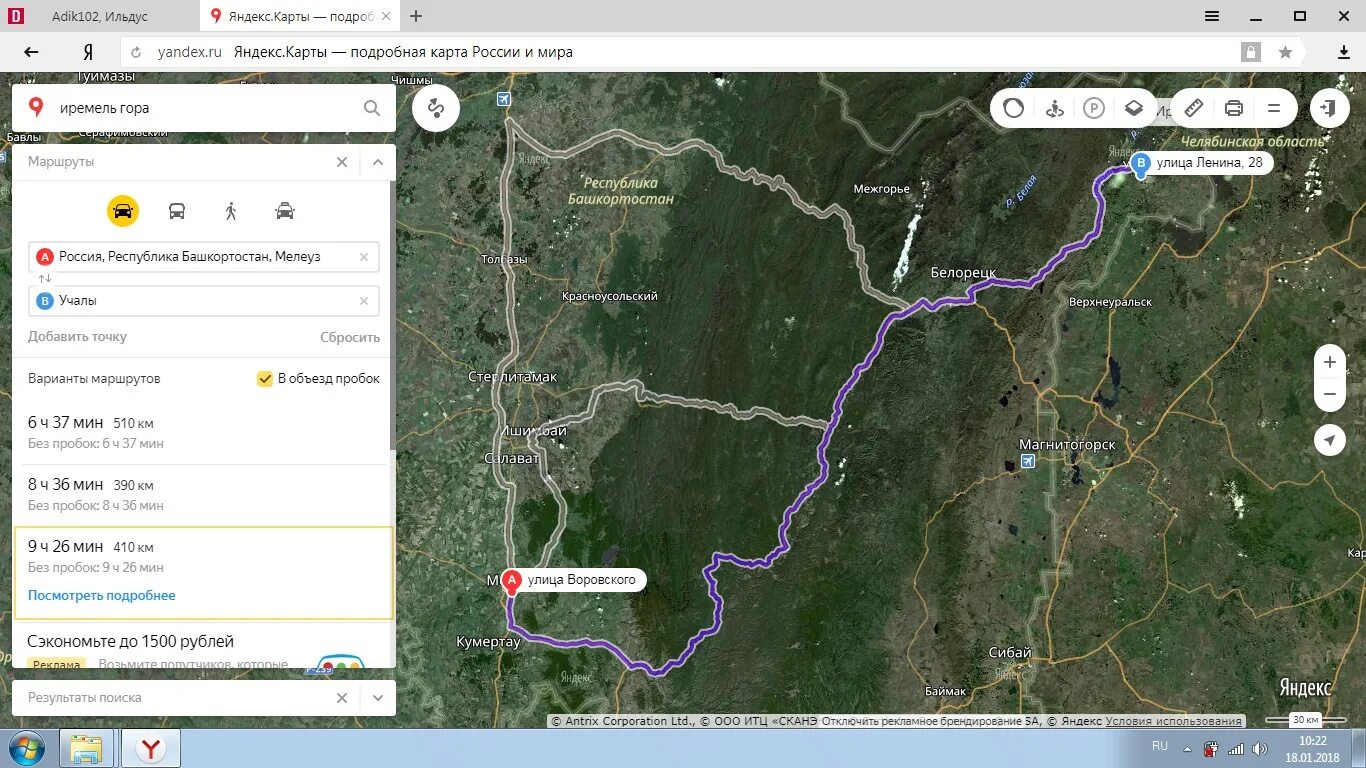Viewport: 1366px width, 768px height.
Task: Click Добавить точку
Action: tap(77, 337)
